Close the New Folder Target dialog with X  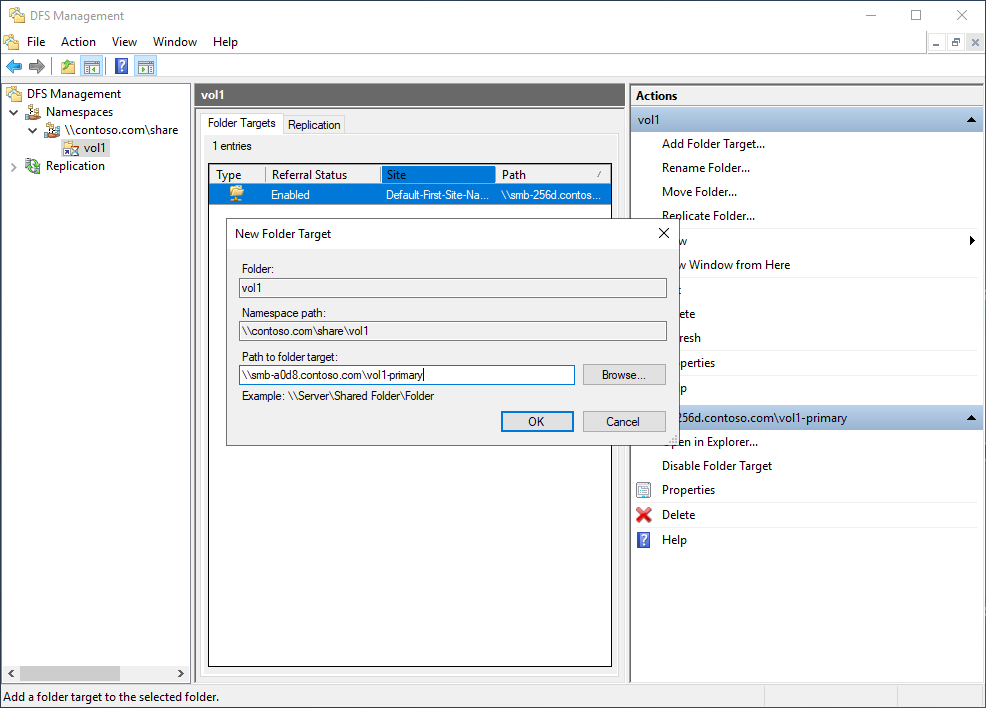coord(663,233)
